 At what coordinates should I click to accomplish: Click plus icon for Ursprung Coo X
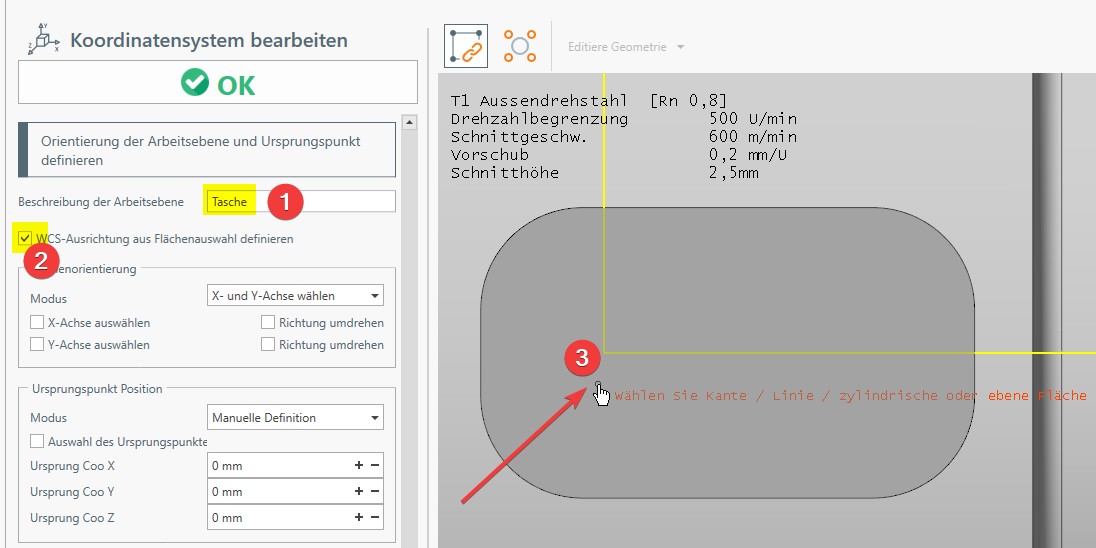(359, 466)
